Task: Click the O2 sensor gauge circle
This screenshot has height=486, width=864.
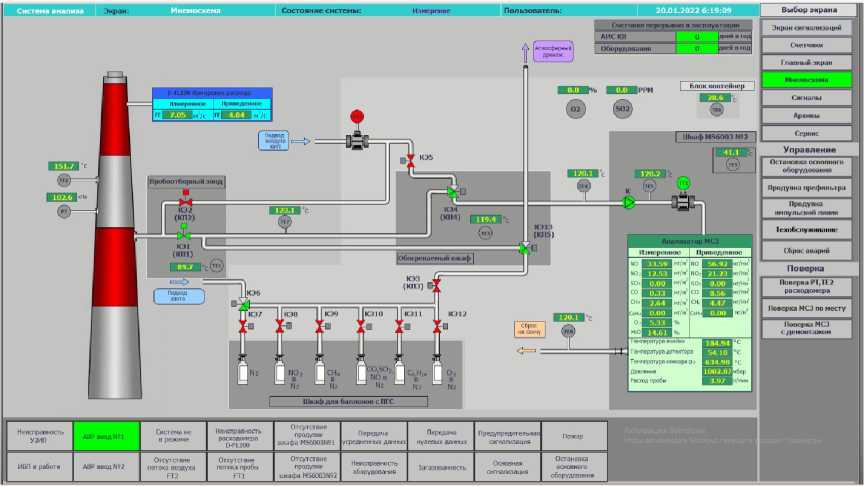Action: point(574,108)
